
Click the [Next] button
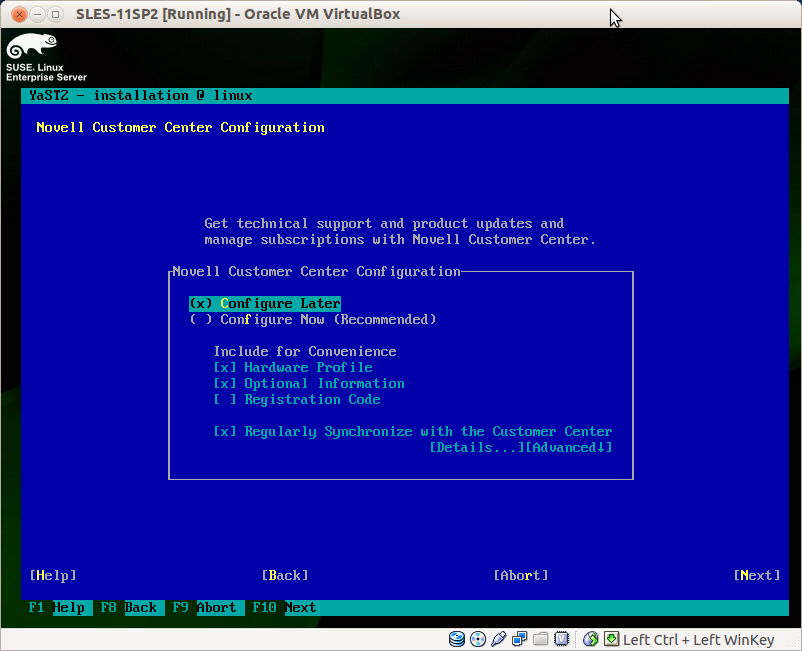(756, 575)
